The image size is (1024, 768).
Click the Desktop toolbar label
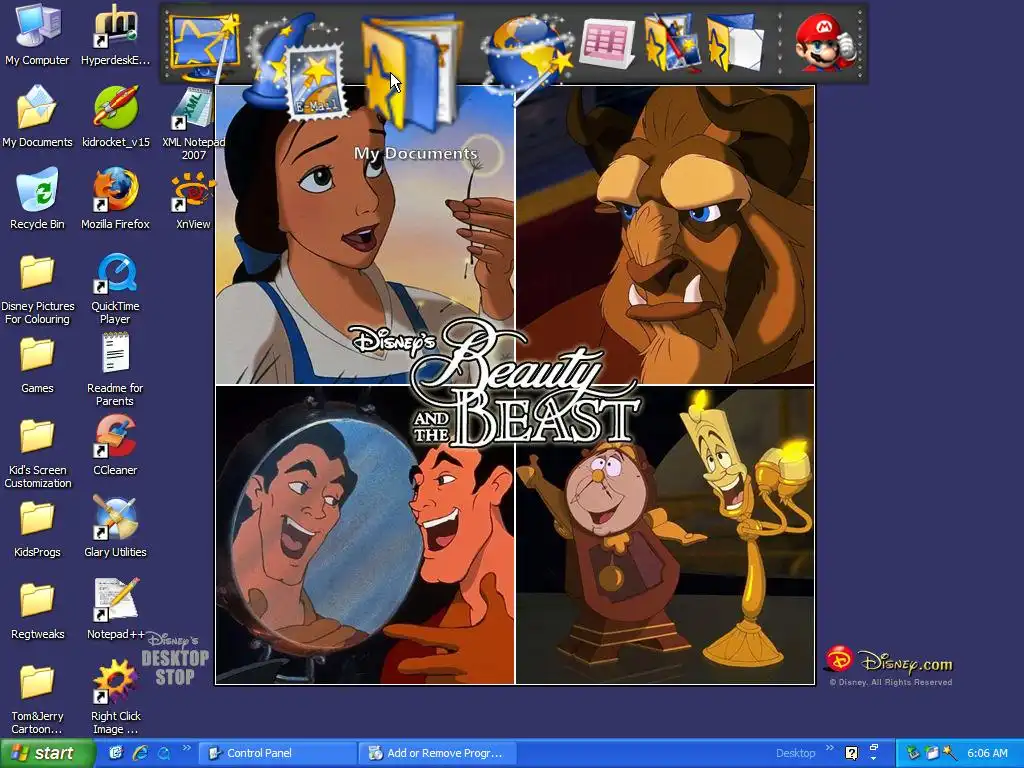[795, 753]
